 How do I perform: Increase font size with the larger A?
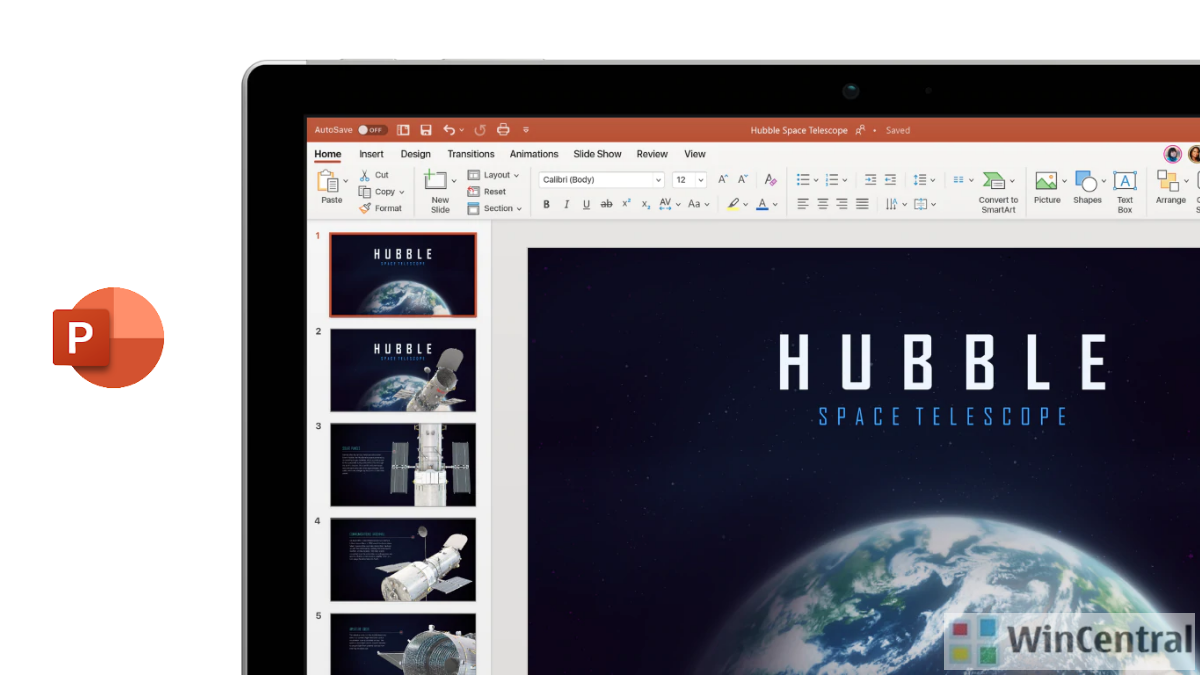[x=723, y=180]
